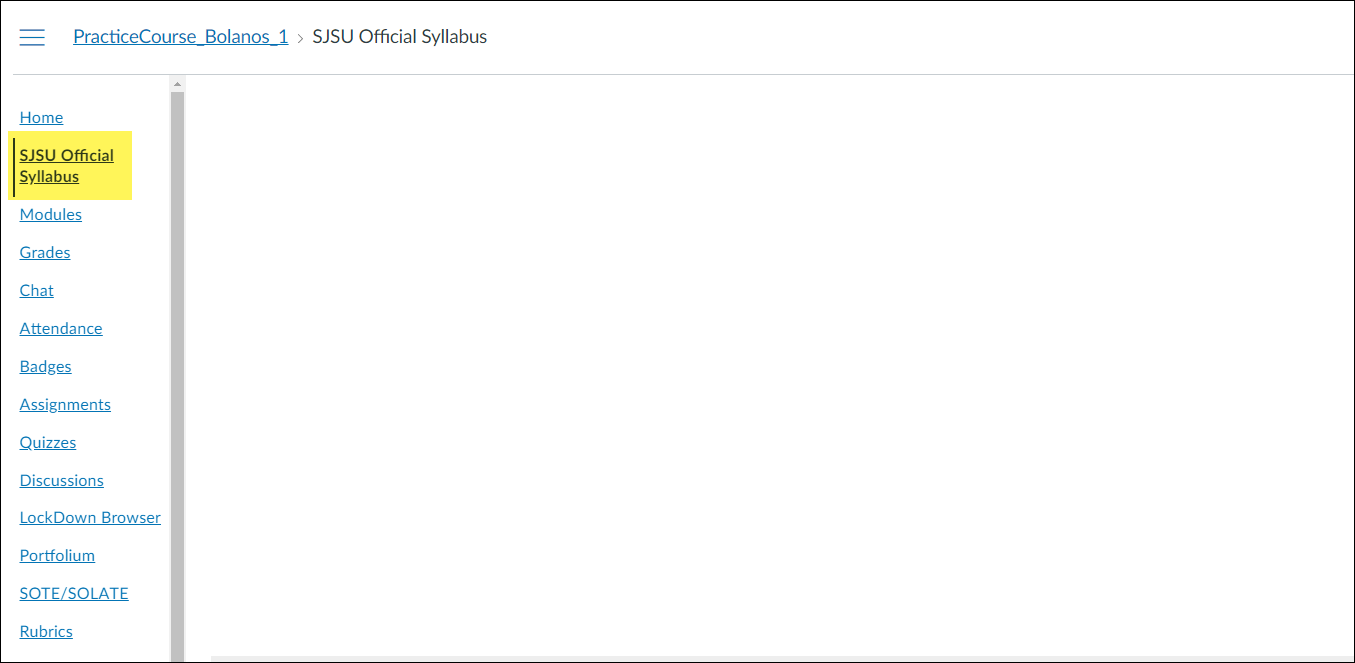
Task: Navigate to the Modules section
Action: click(50, 214)
